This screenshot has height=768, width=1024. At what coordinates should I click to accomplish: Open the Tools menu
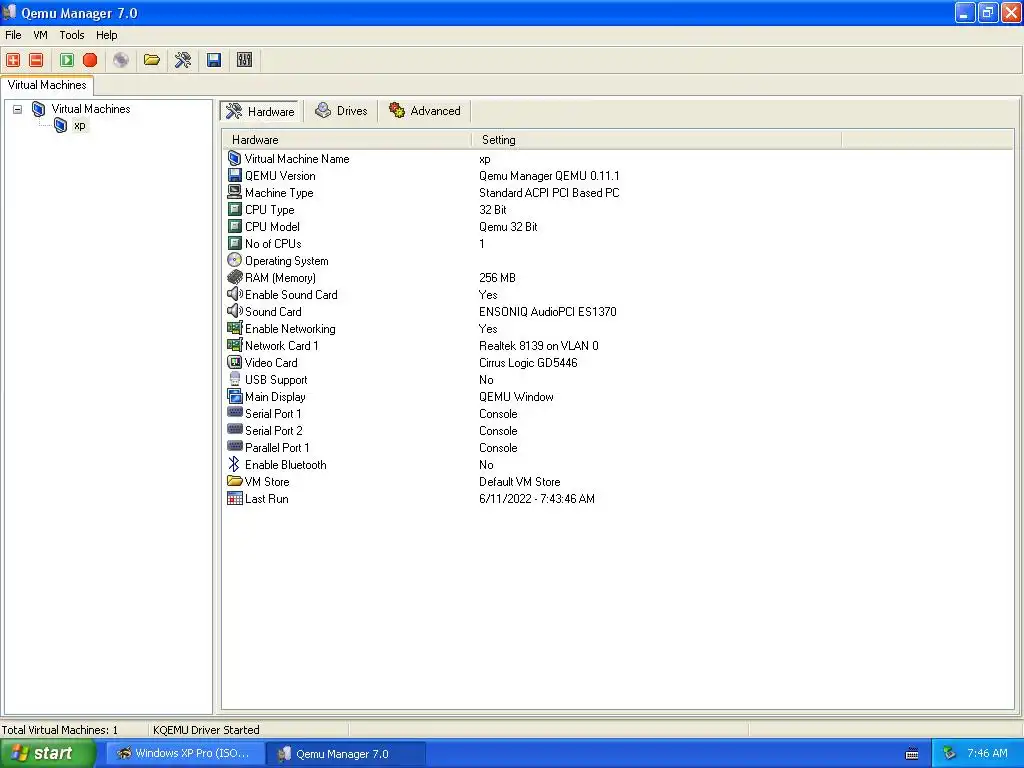(72, 35)
